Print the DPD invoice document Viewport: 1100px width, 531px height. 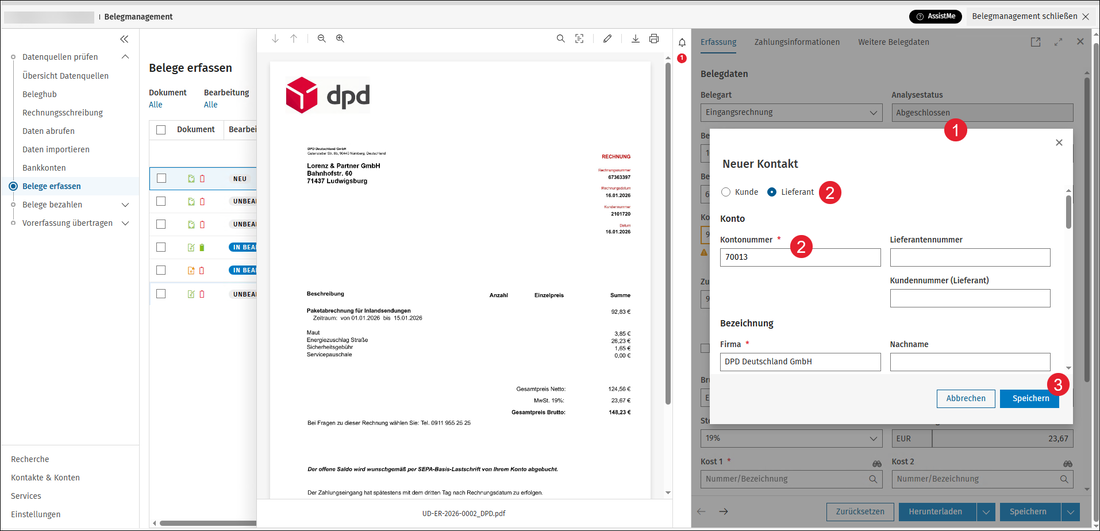pos(655,39)
